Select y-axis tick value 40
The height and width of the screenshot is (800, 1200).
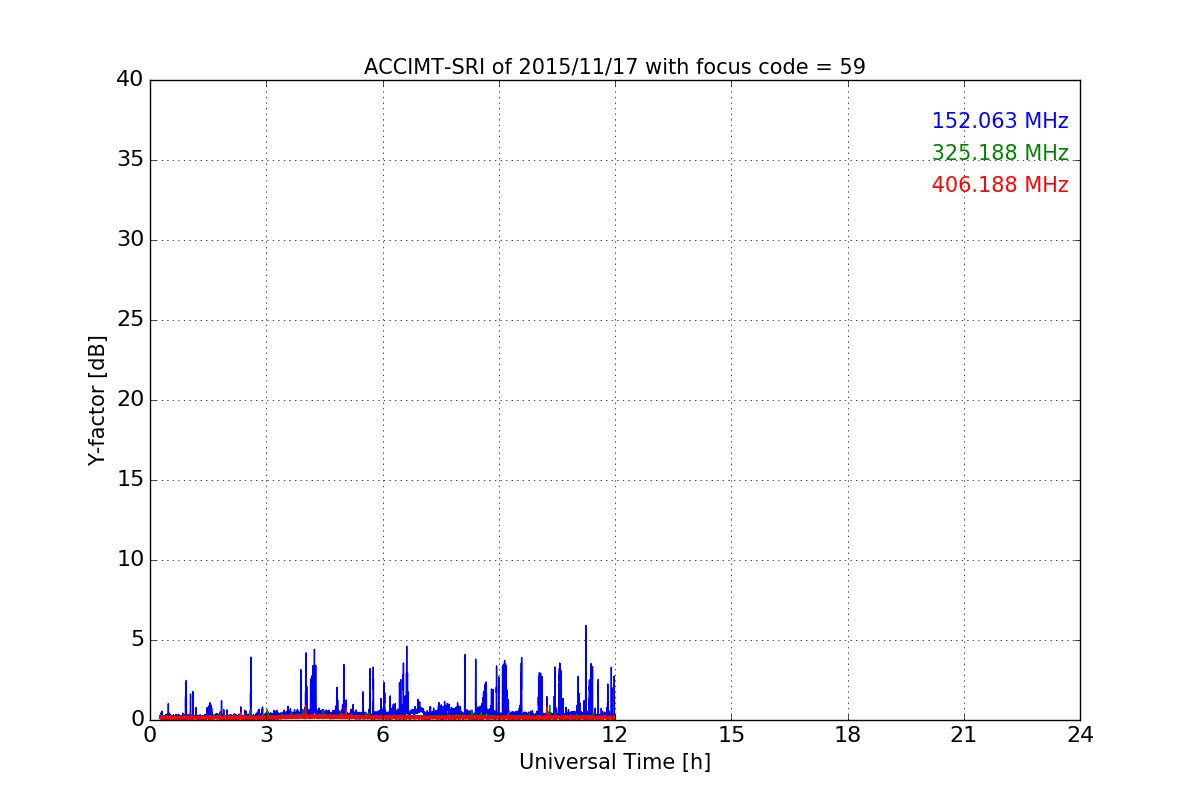pos(130,80)
